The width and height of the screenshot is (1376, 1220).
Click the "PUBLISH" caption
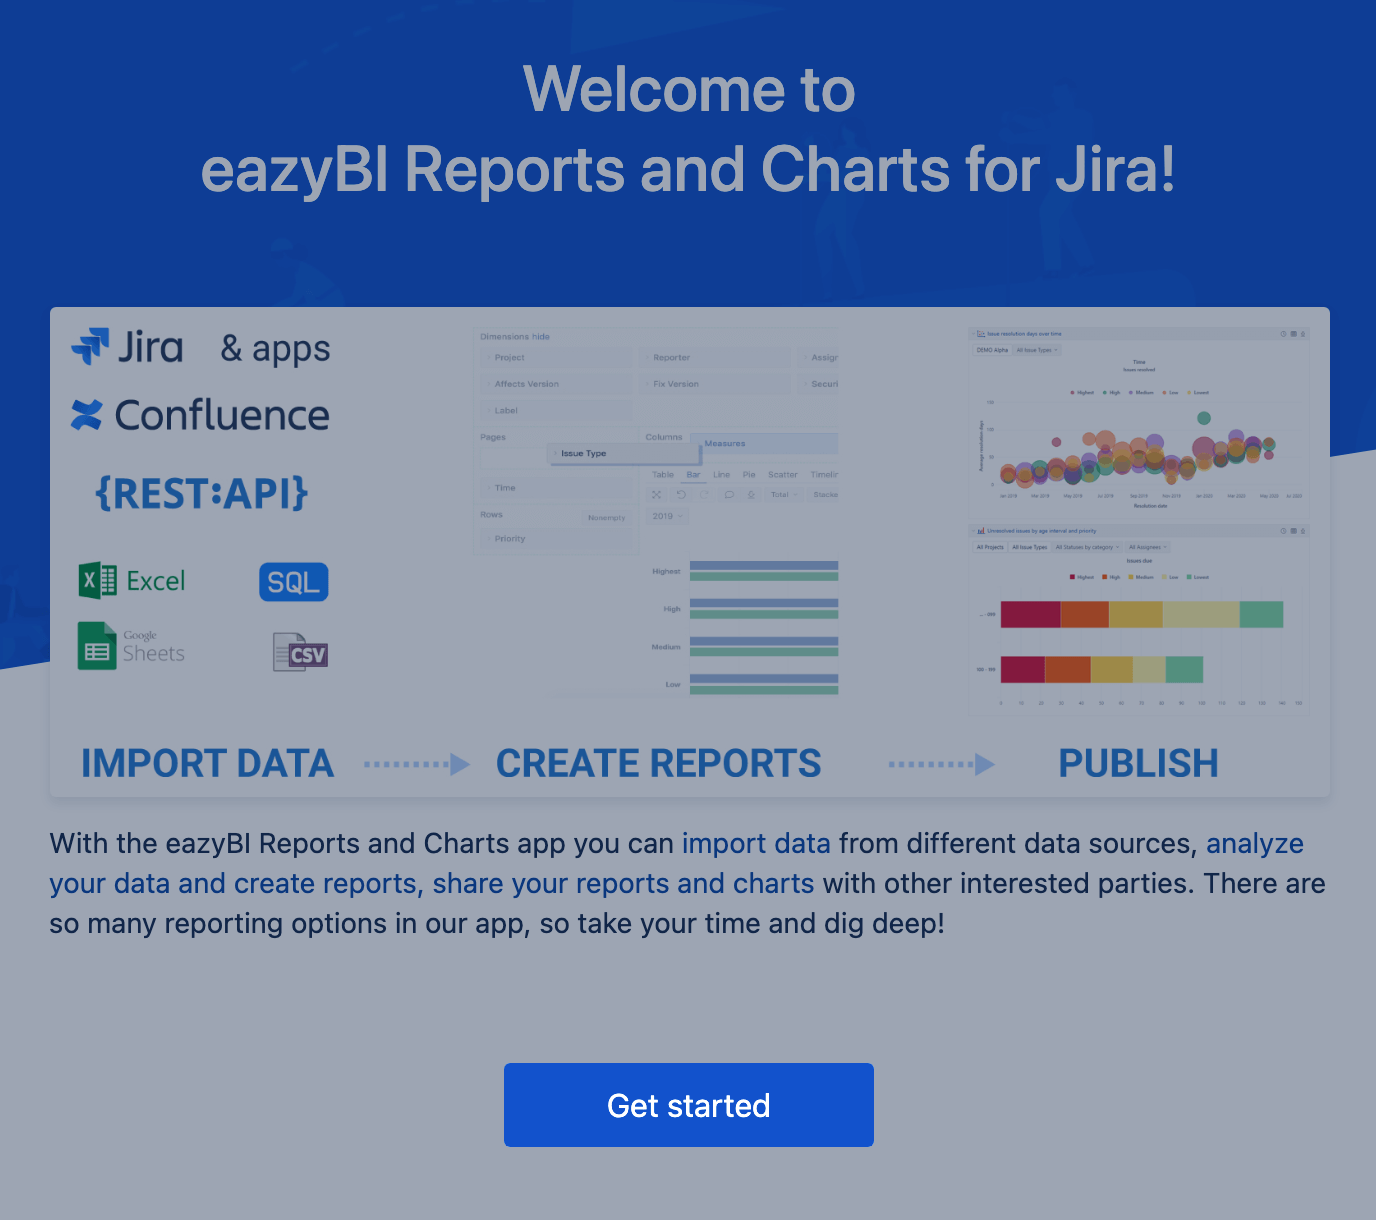click(1139, 764)
